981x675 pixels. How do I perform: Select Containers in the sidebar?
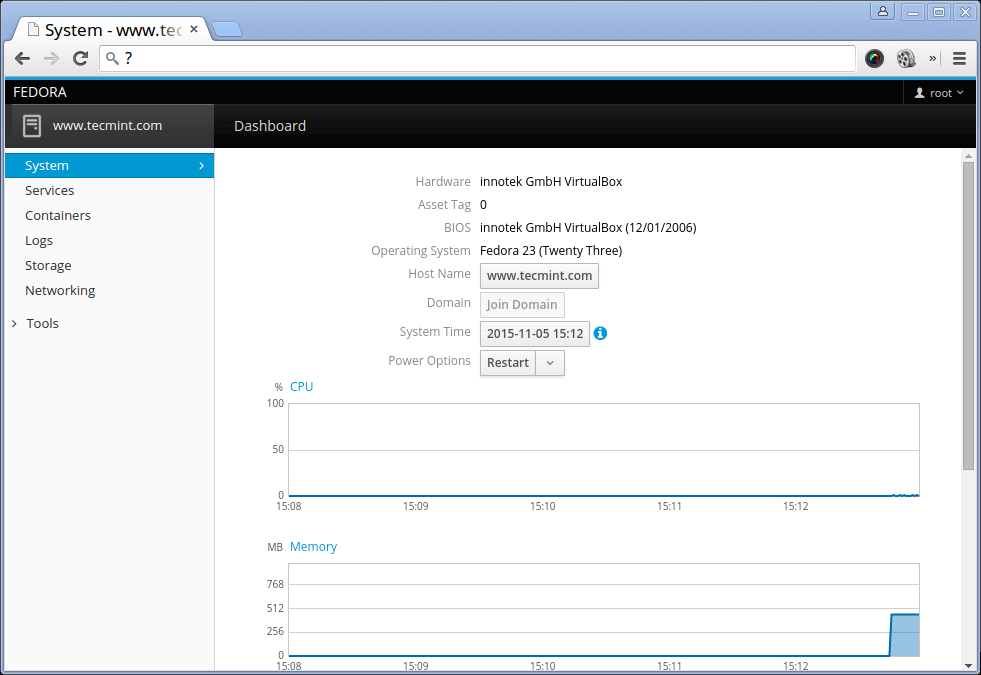pos(58,215)
